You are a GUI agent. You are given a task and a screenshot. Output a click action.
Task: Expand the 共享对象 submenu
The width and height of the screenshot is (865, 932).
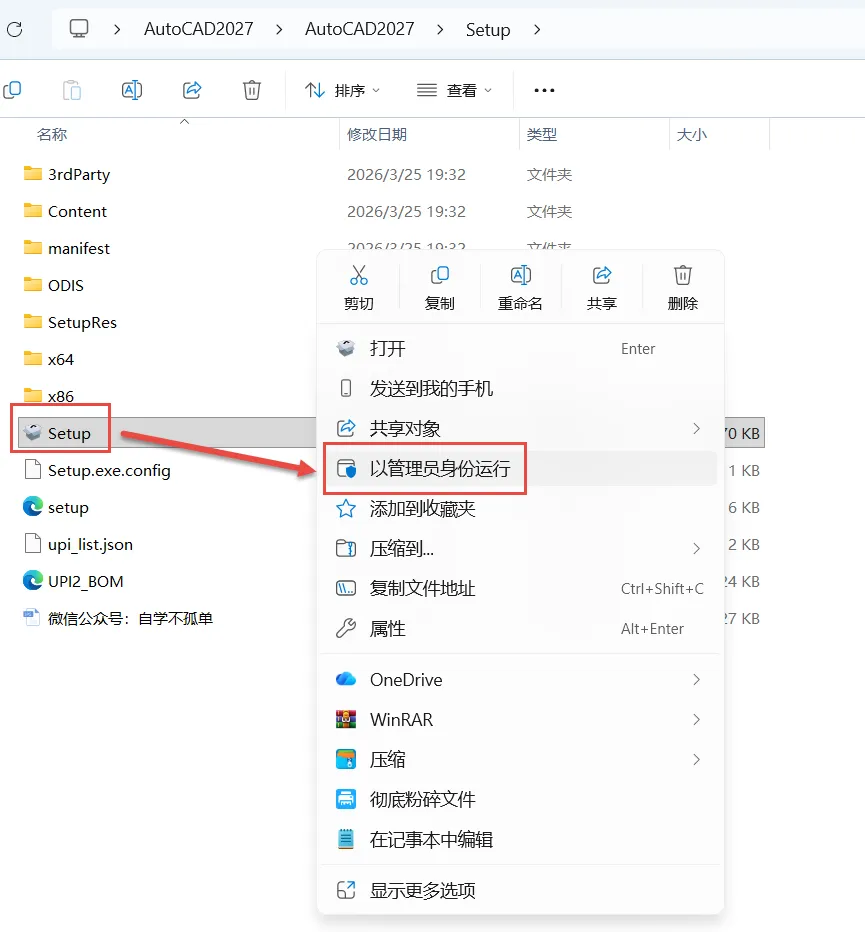click(520, 428)
